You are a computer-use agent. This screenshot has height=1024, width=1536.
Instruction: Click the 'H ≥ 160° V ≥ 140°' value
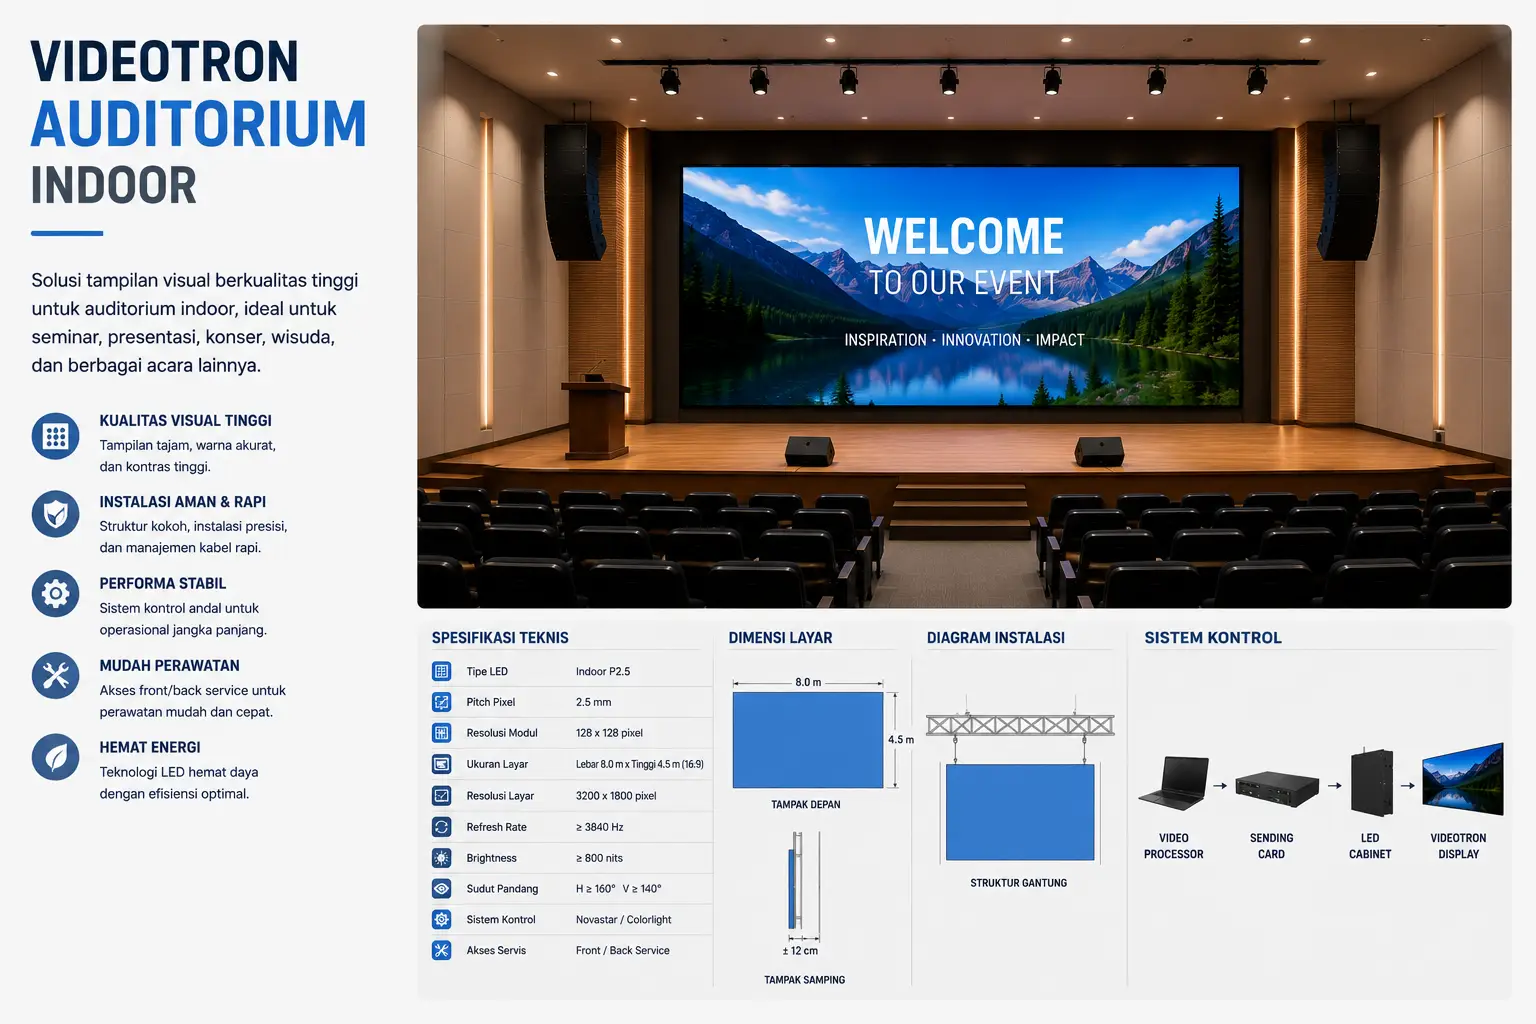point(619,888)
